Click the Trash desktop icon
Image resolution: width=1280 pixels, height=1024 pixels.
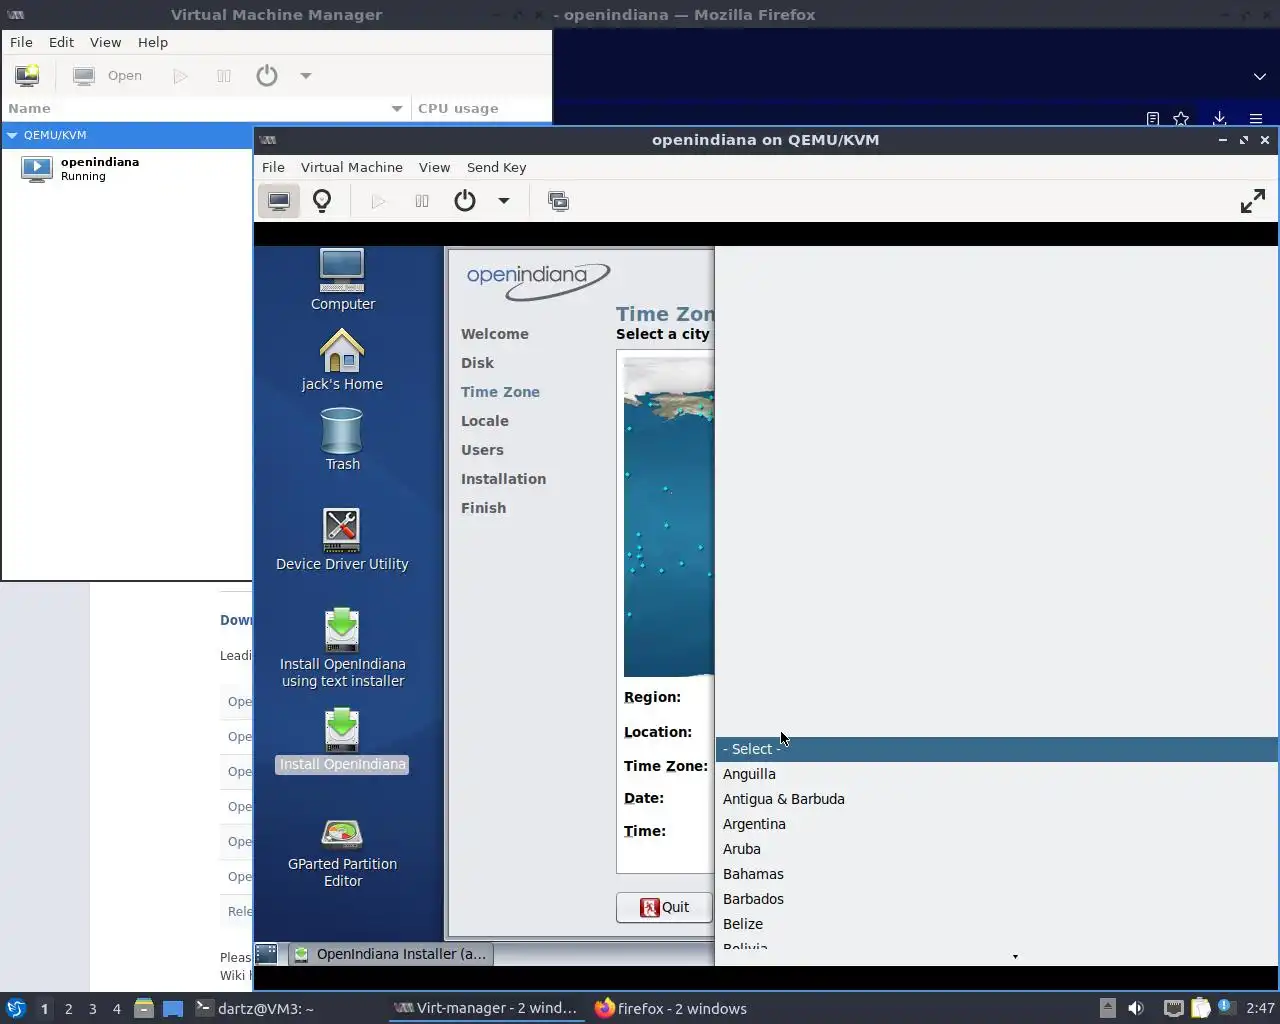coord(342,440)
